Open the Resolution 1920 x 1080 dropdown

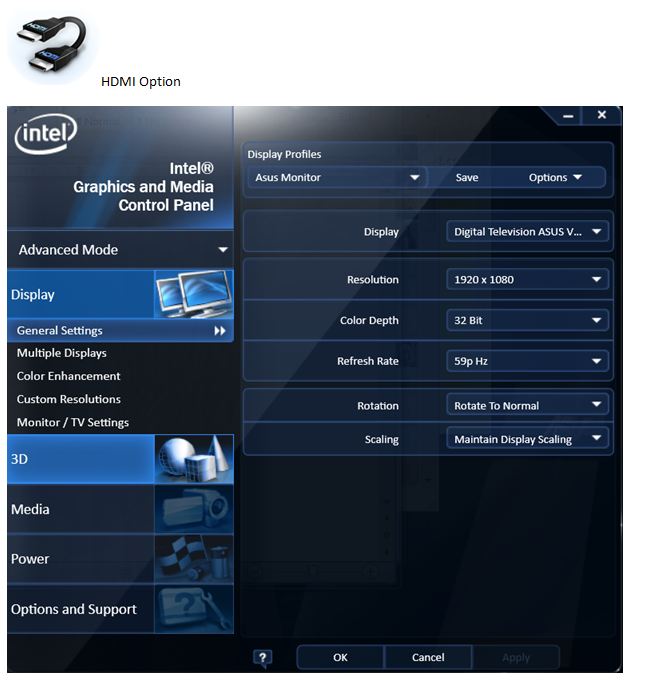pos(526,280)
